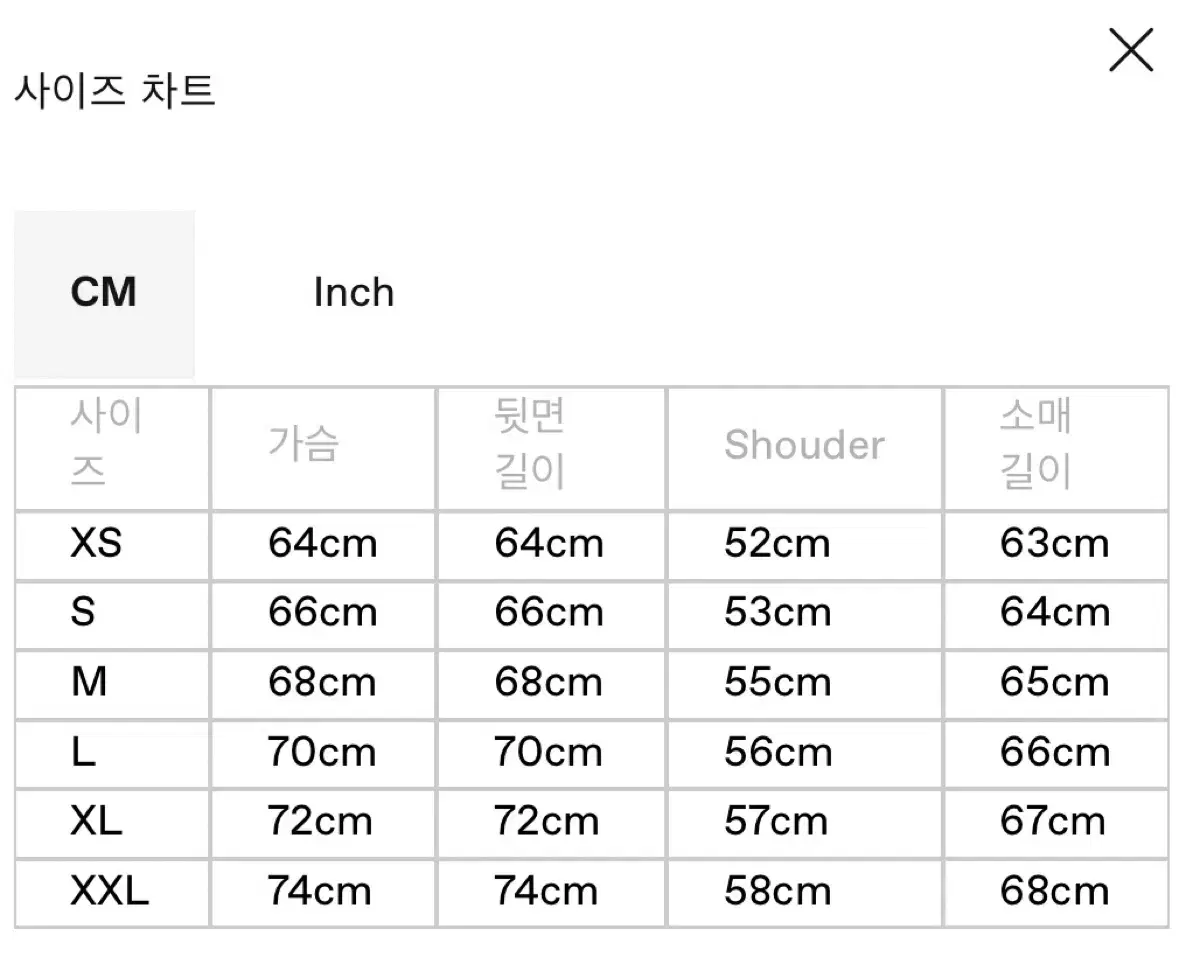Select the XL size row label
This screenshot has width=1200, height=971.
coord(96,822)
